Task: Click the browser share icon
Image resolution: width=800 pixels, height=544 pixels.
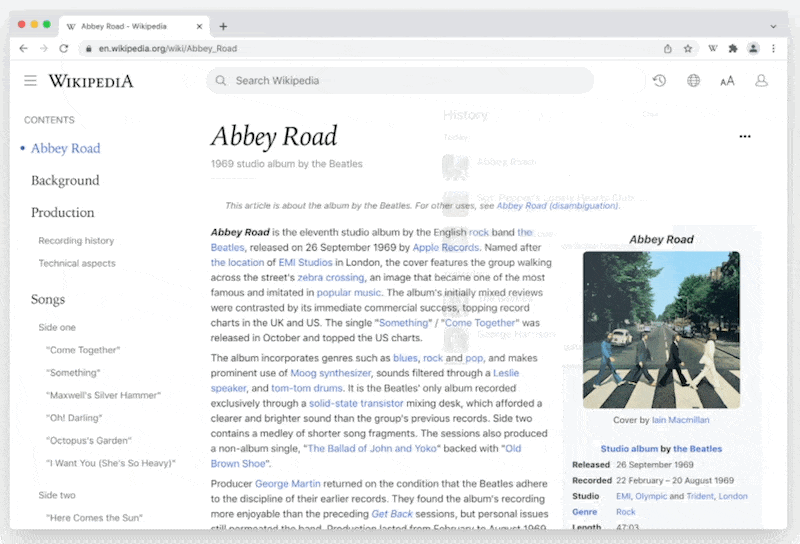Action: click(x=667, y=48)
